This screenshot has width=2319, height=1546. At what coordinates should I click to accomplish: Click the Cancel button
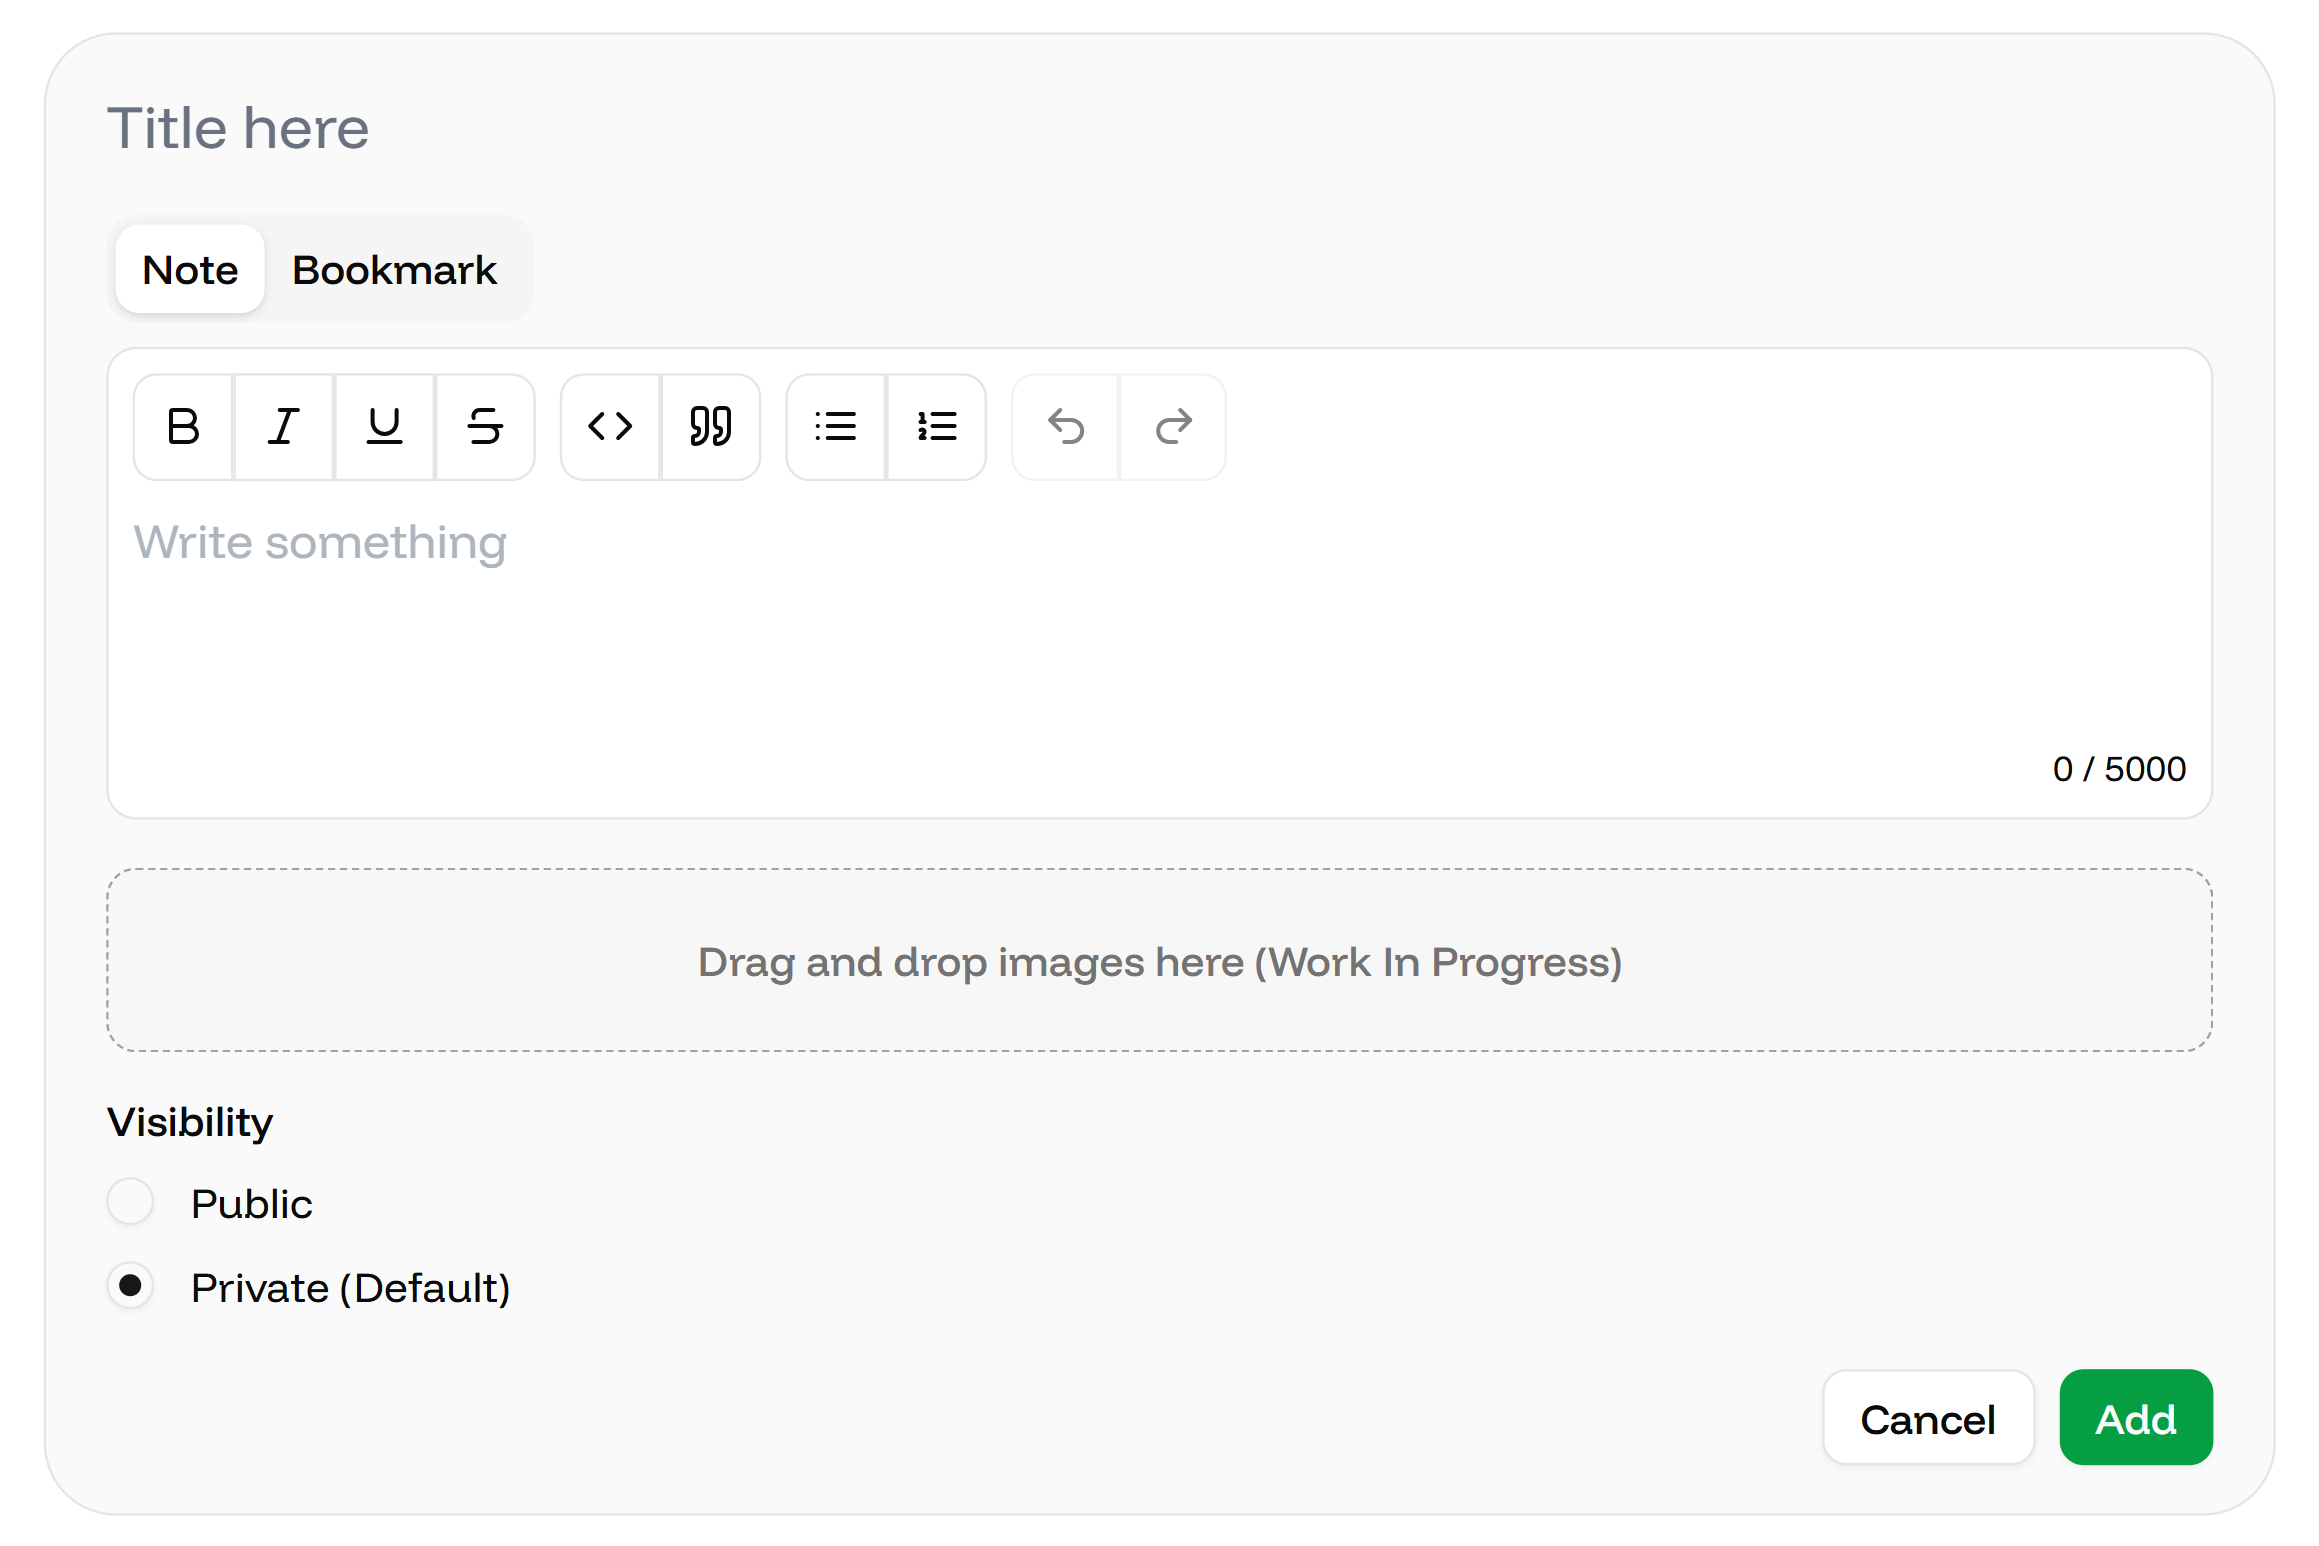tap(1928, 1418)
